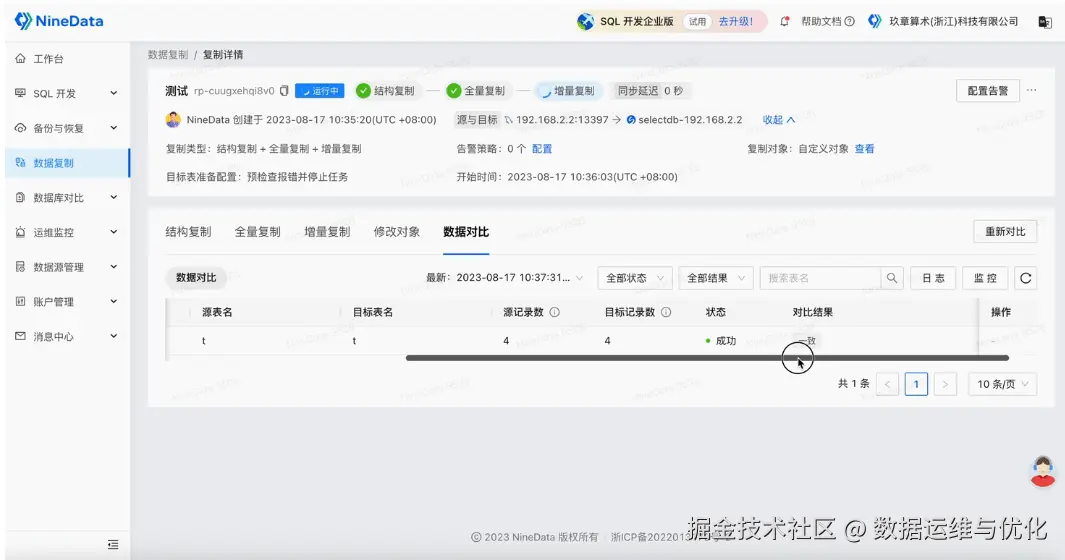Click the horizontal table scrollbar
The image size is (1065, 560).
pos(707,358)
